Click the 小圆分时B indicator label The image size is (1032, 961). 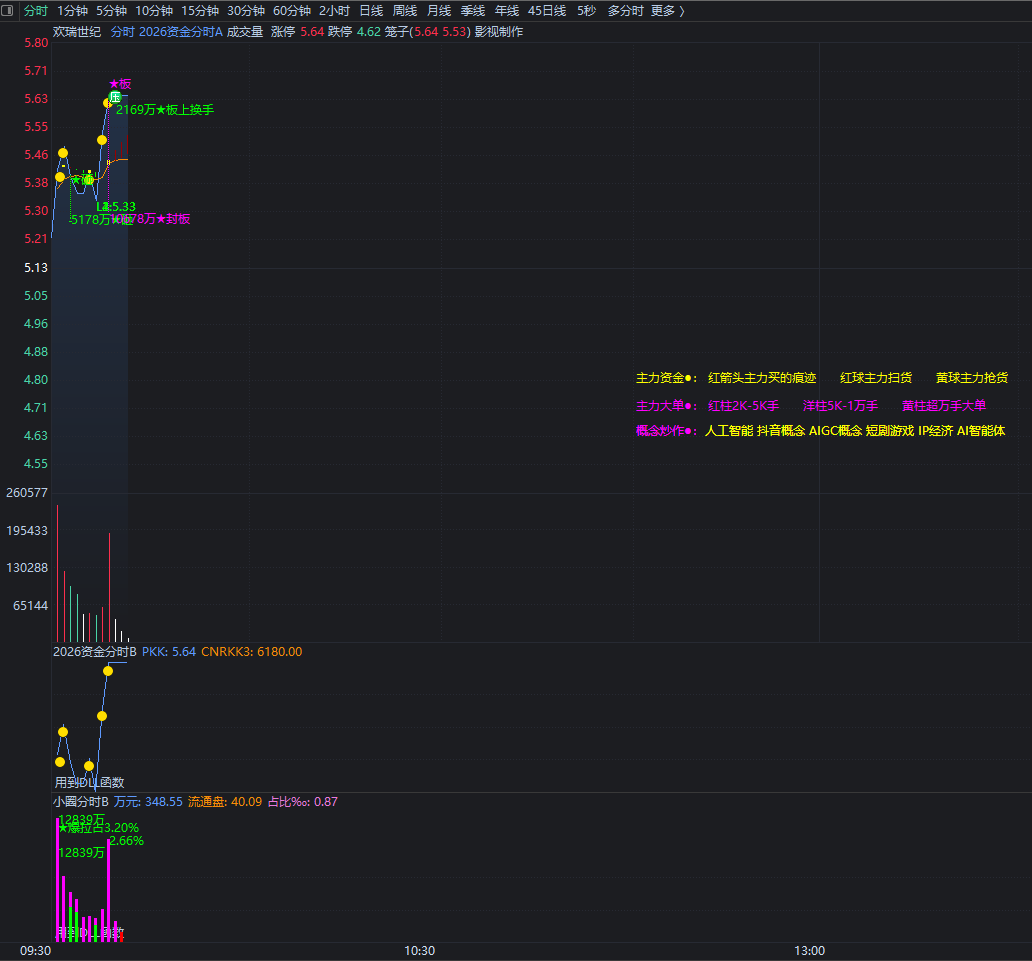coord(81,802)
